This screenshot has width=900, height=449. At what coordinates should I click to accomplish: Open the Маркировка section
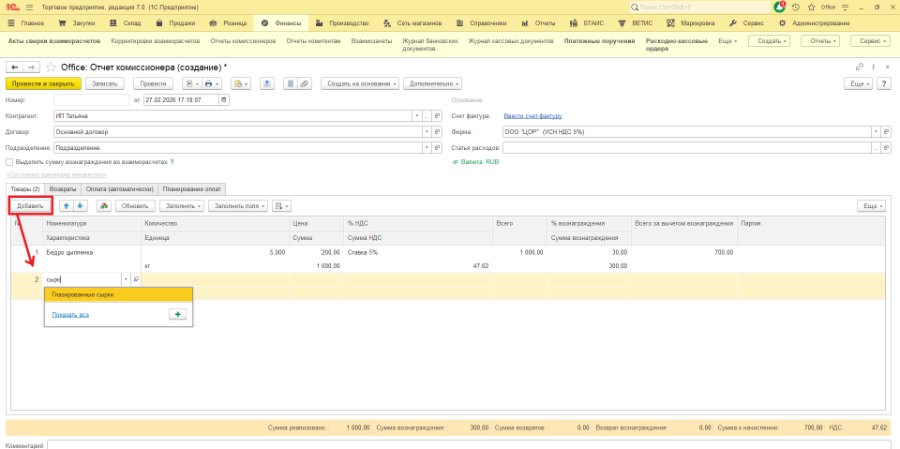click(690, 24)
